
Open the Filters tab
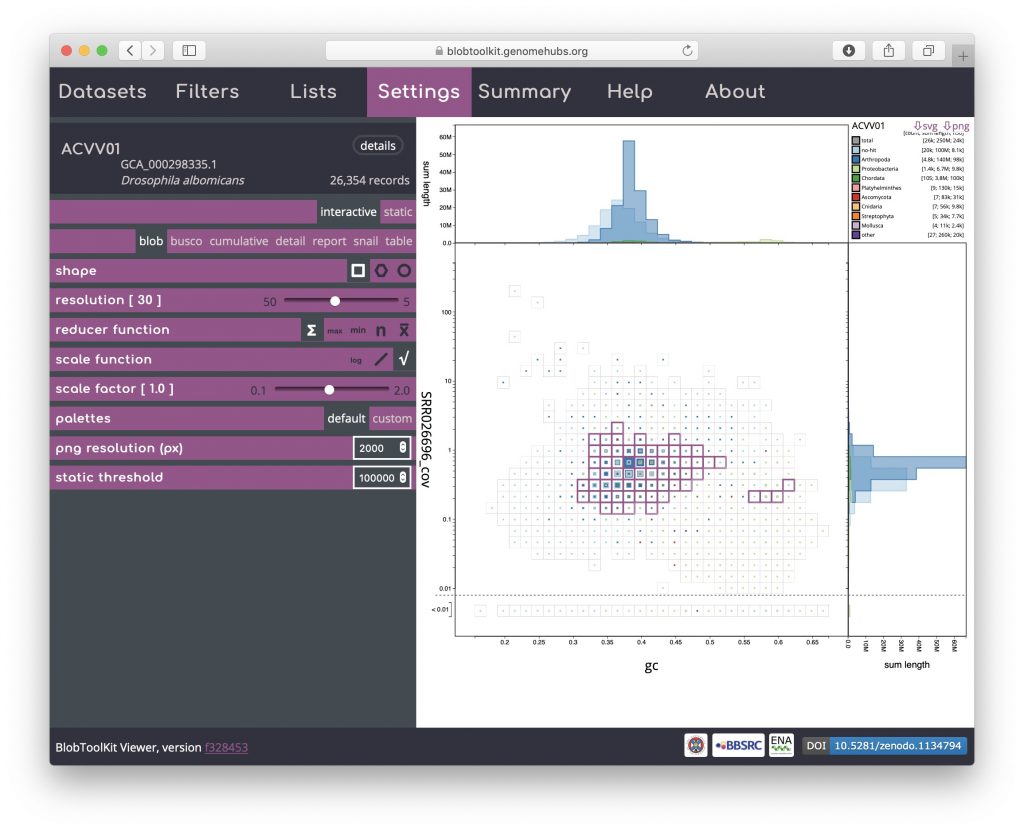[x=207, y=92]
